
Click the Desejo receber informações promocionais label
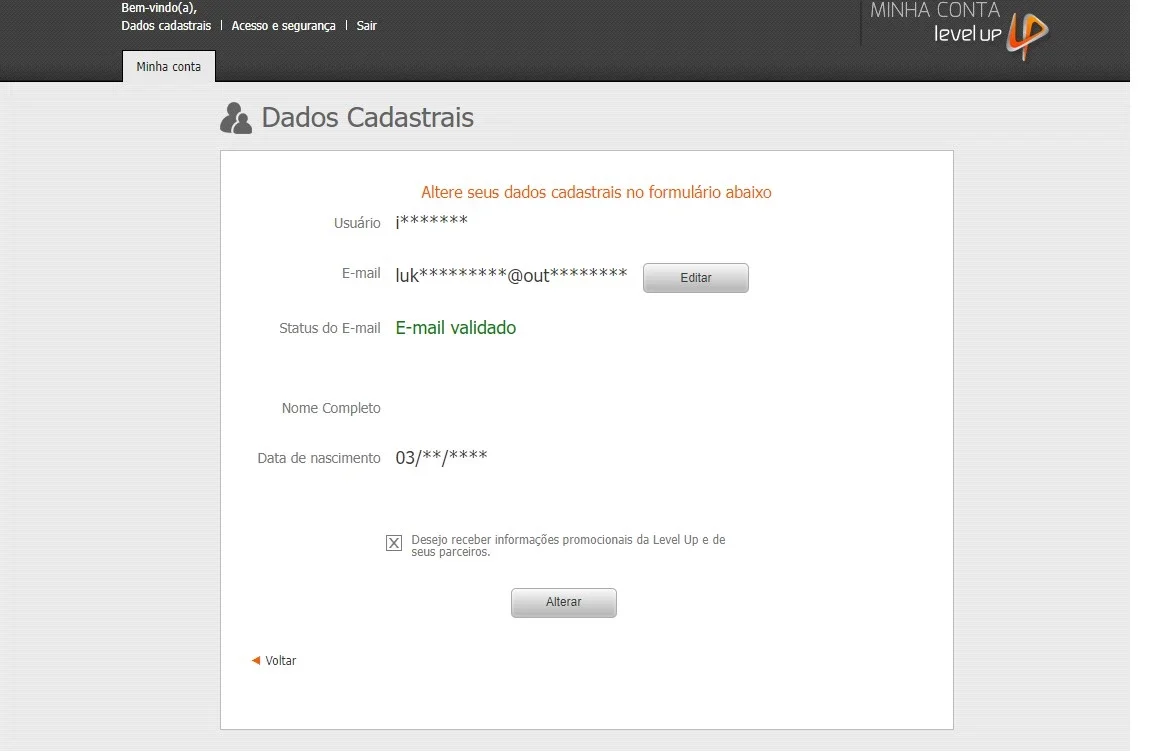[568, 545]
